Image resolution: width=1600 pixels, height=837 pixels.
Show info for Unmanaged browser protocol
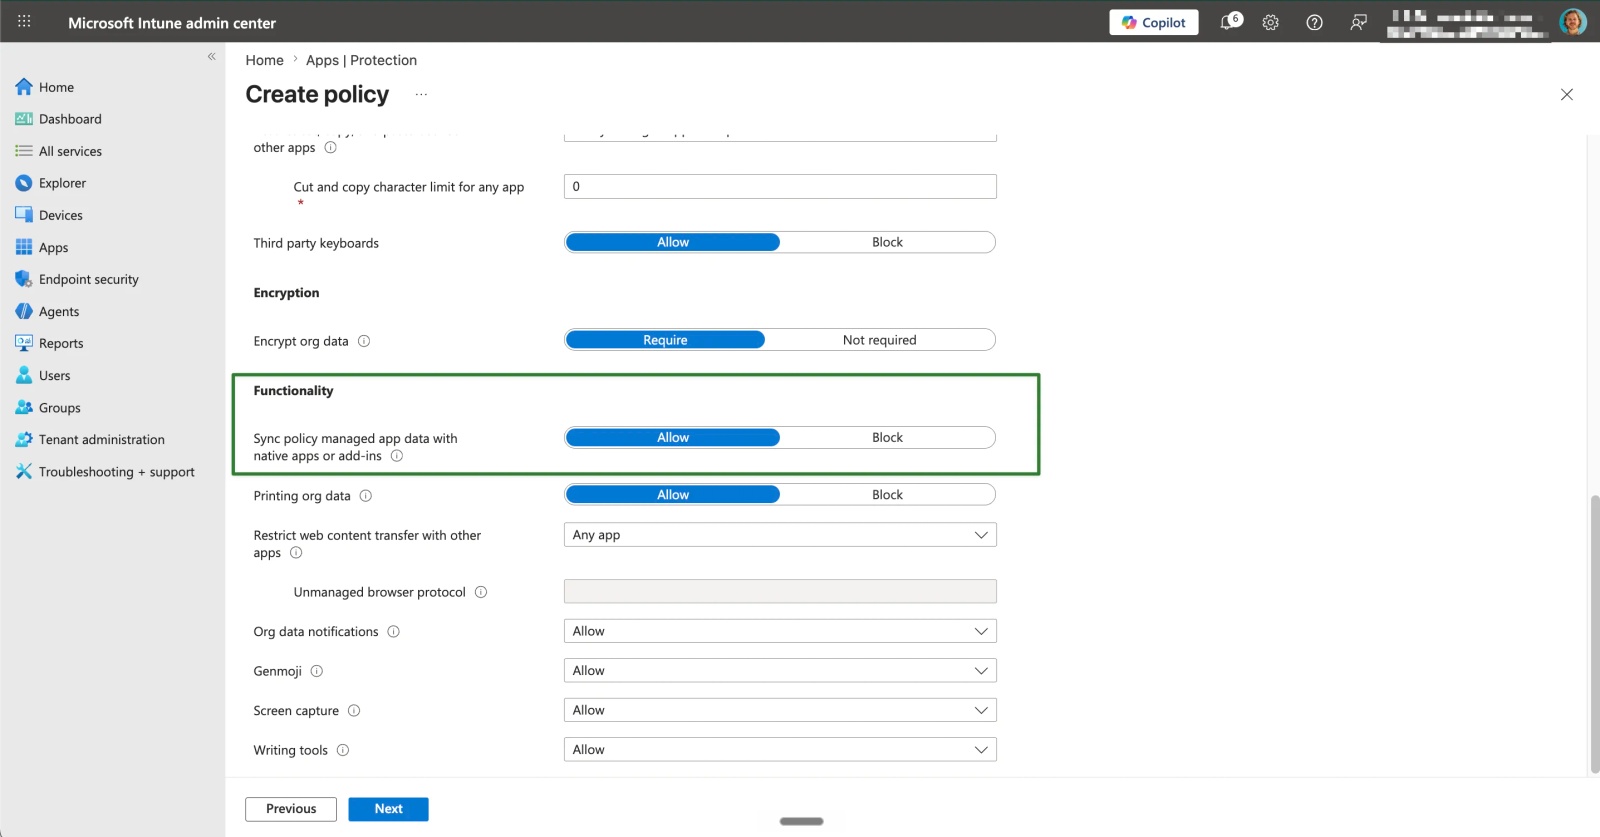click(481, 592)
